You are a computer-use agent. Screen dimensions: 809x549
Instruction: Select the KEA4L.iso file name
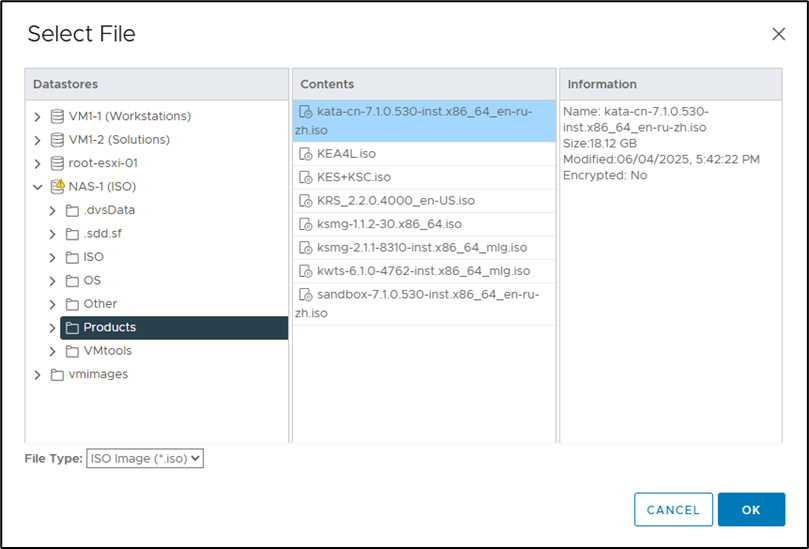(346, 154)
